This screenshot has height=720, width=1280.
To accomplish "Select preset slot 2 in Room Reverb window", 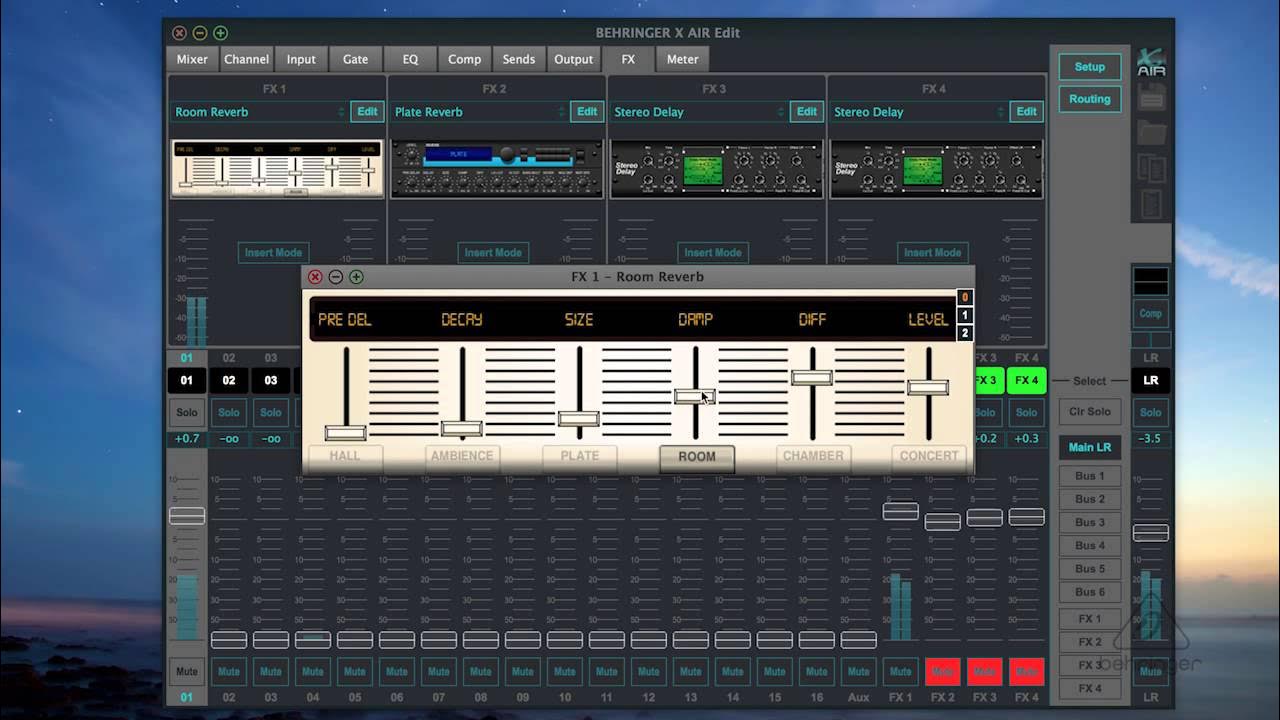I will point(964,333).
